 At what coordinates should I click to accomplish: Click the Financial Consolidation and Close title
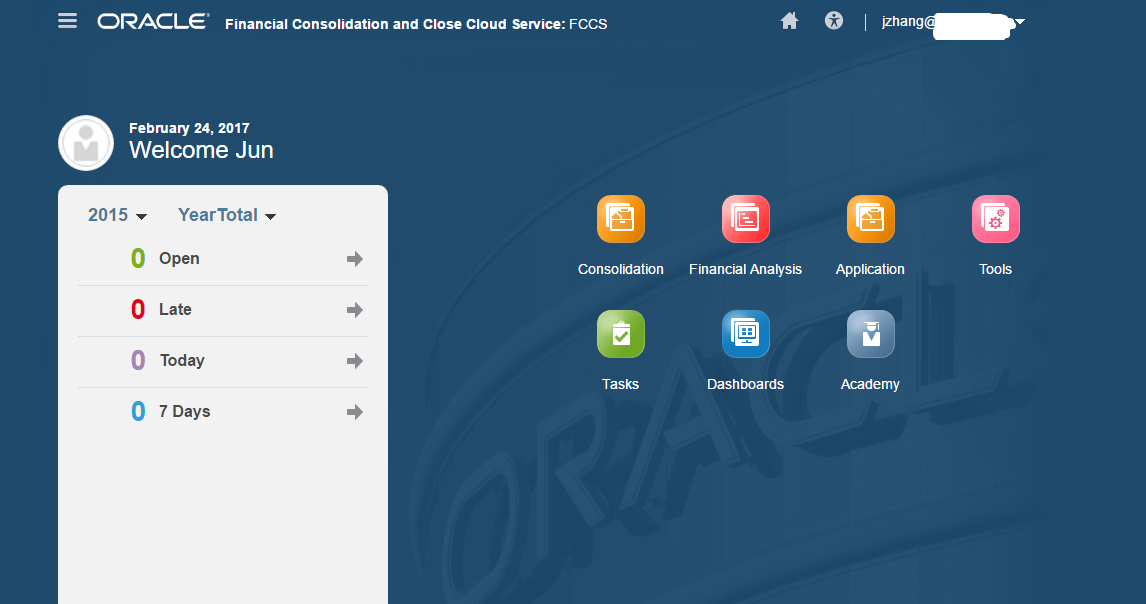(416, 24)
